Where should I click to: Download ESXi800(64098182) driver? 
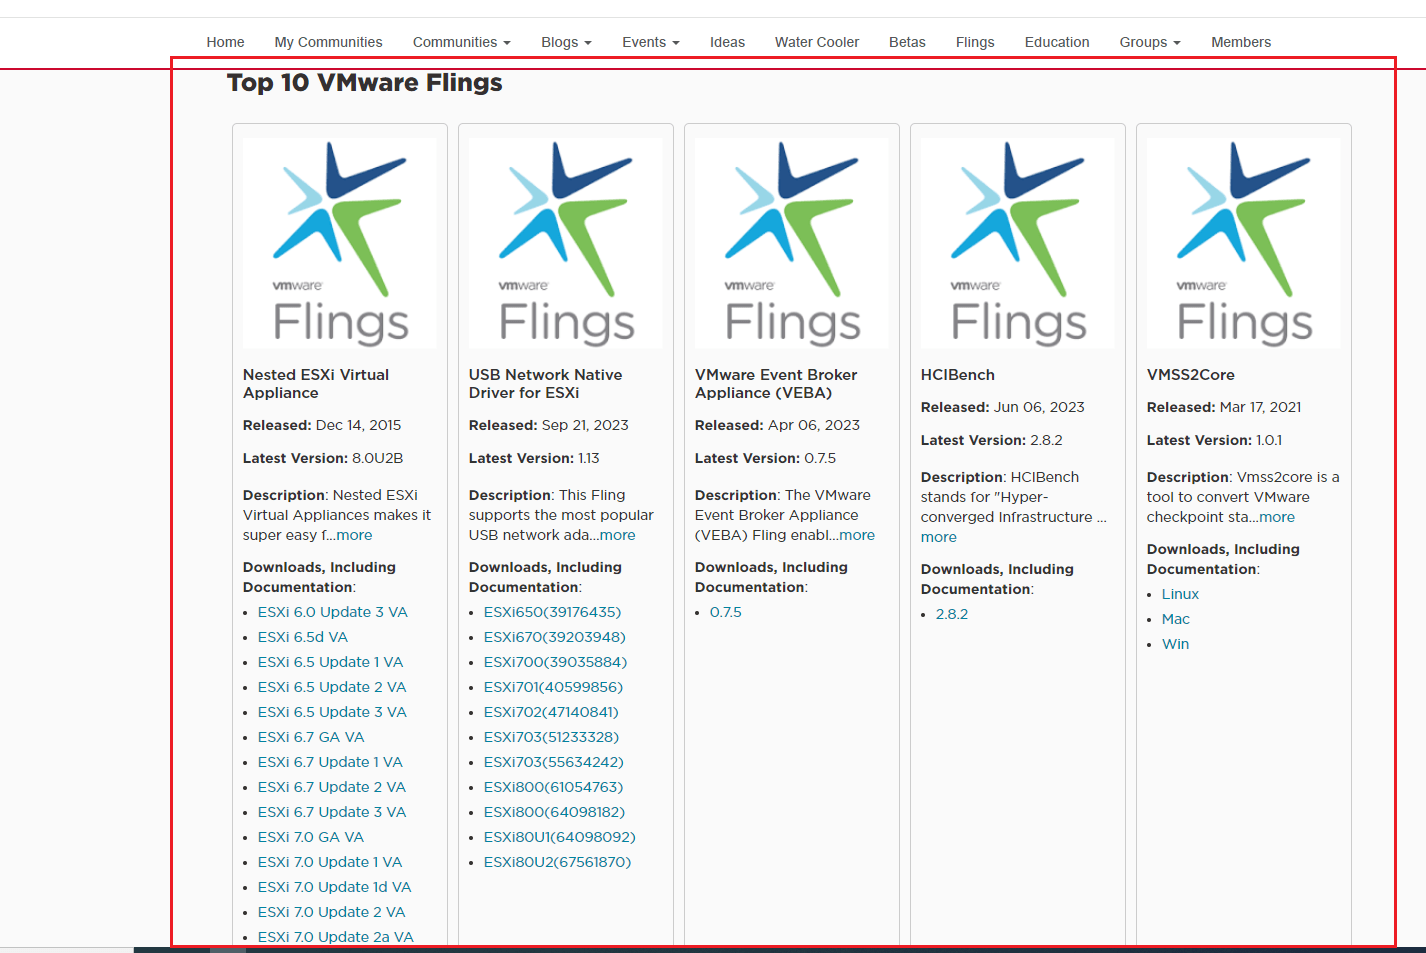coord(554,812)
